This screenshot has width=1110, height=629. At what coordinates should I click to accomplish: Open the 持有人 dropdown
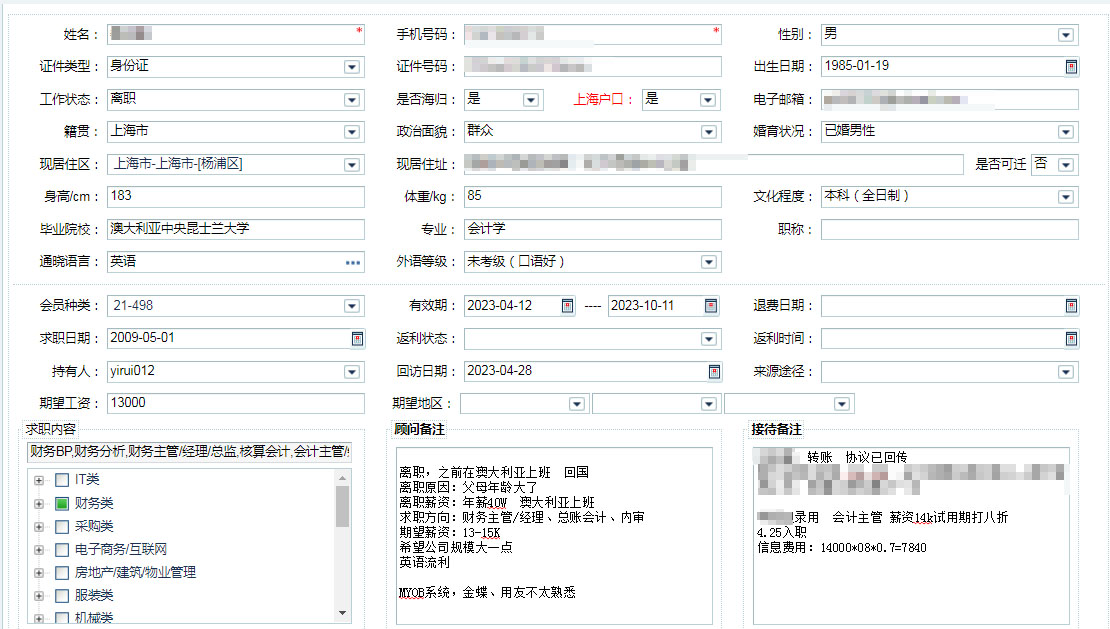point(352,372)
